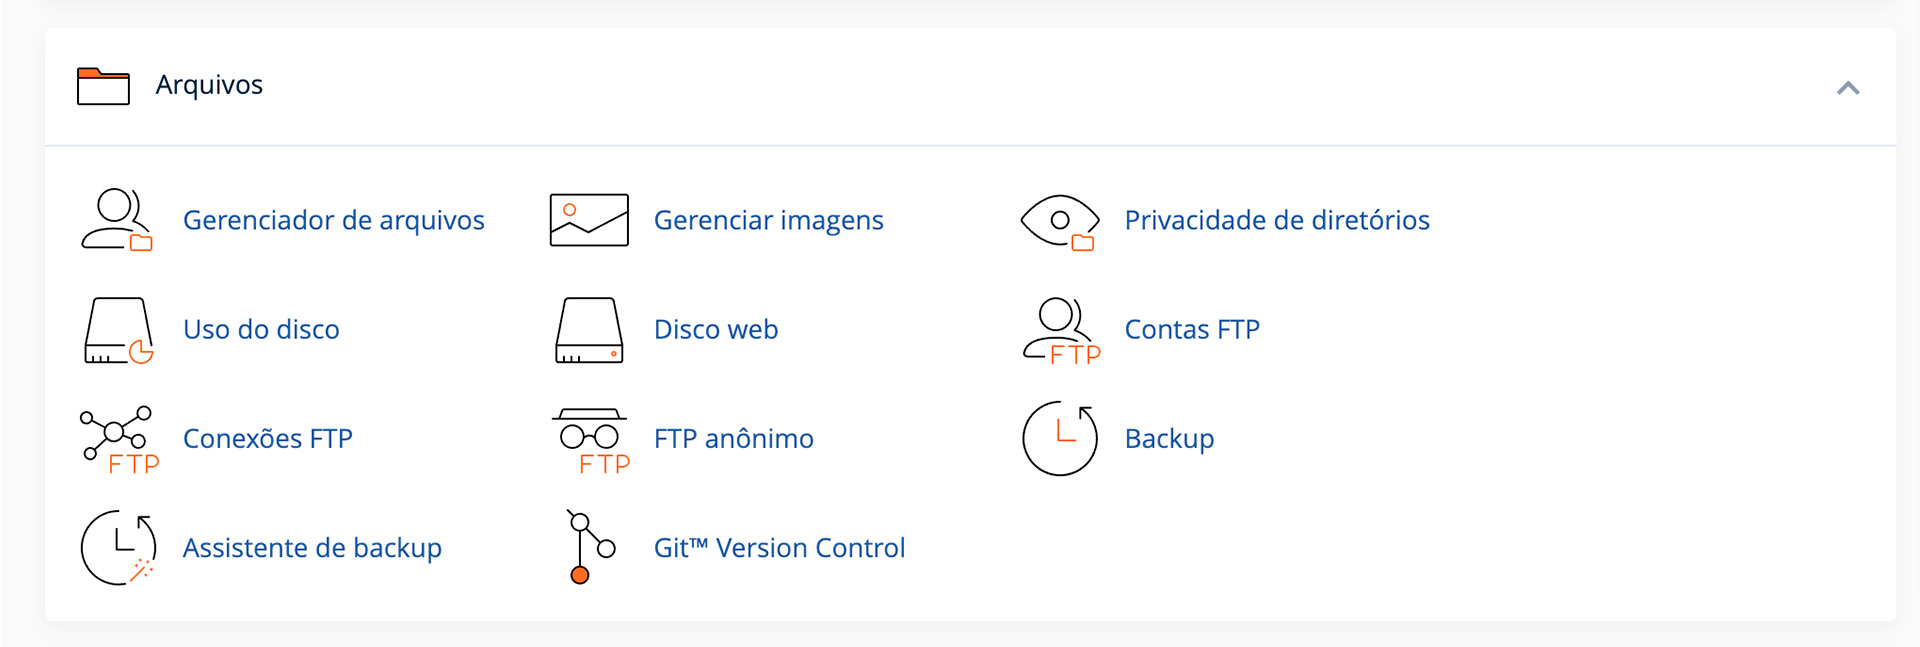1920x647 pixels.
Task: Click the Git Version Control branch icon
Action: point(588,548)
